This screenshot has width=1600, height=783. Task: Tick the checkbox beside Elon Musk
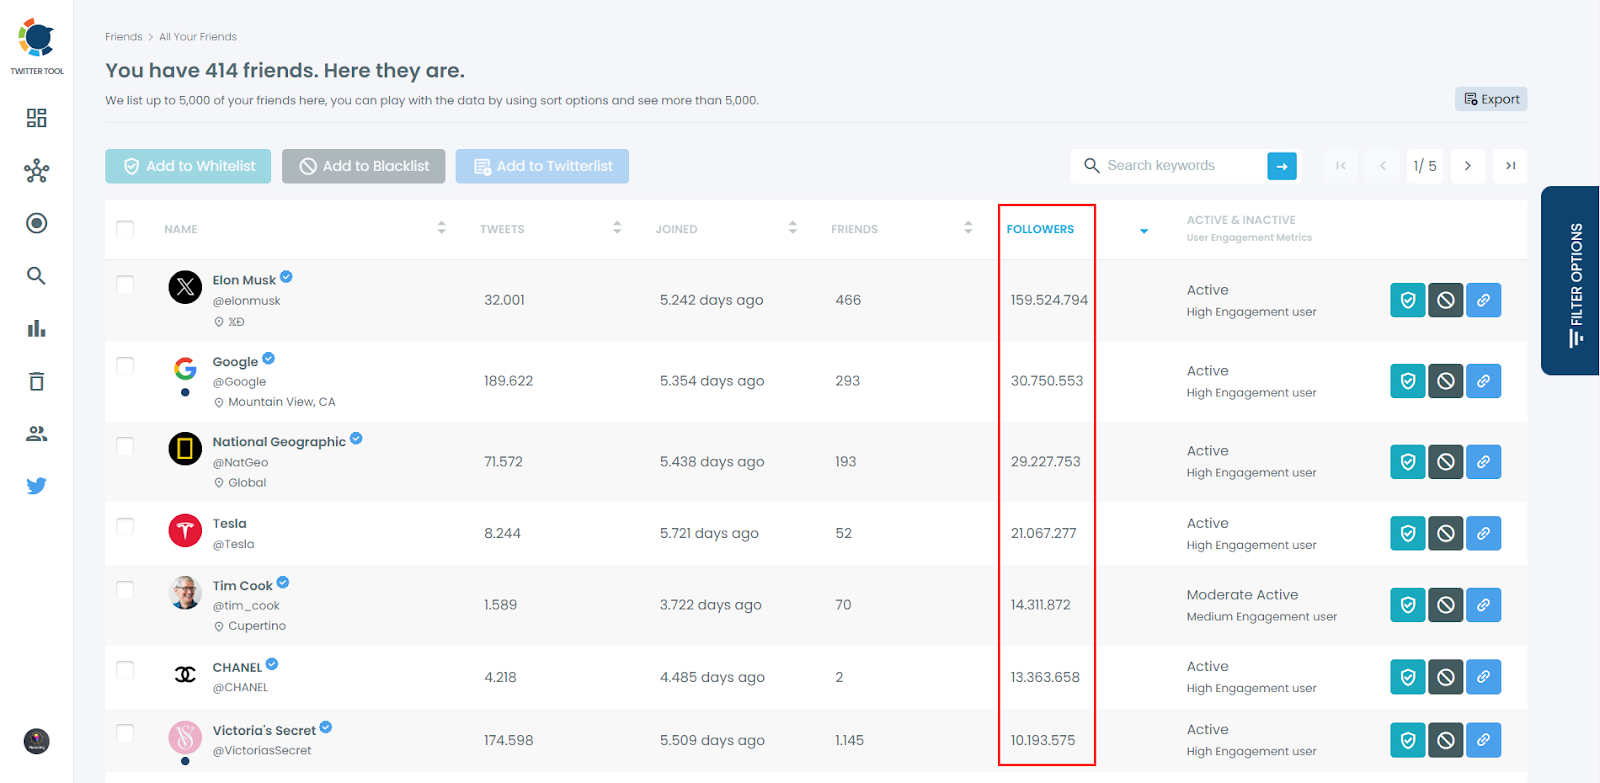[x=125, y=285]
